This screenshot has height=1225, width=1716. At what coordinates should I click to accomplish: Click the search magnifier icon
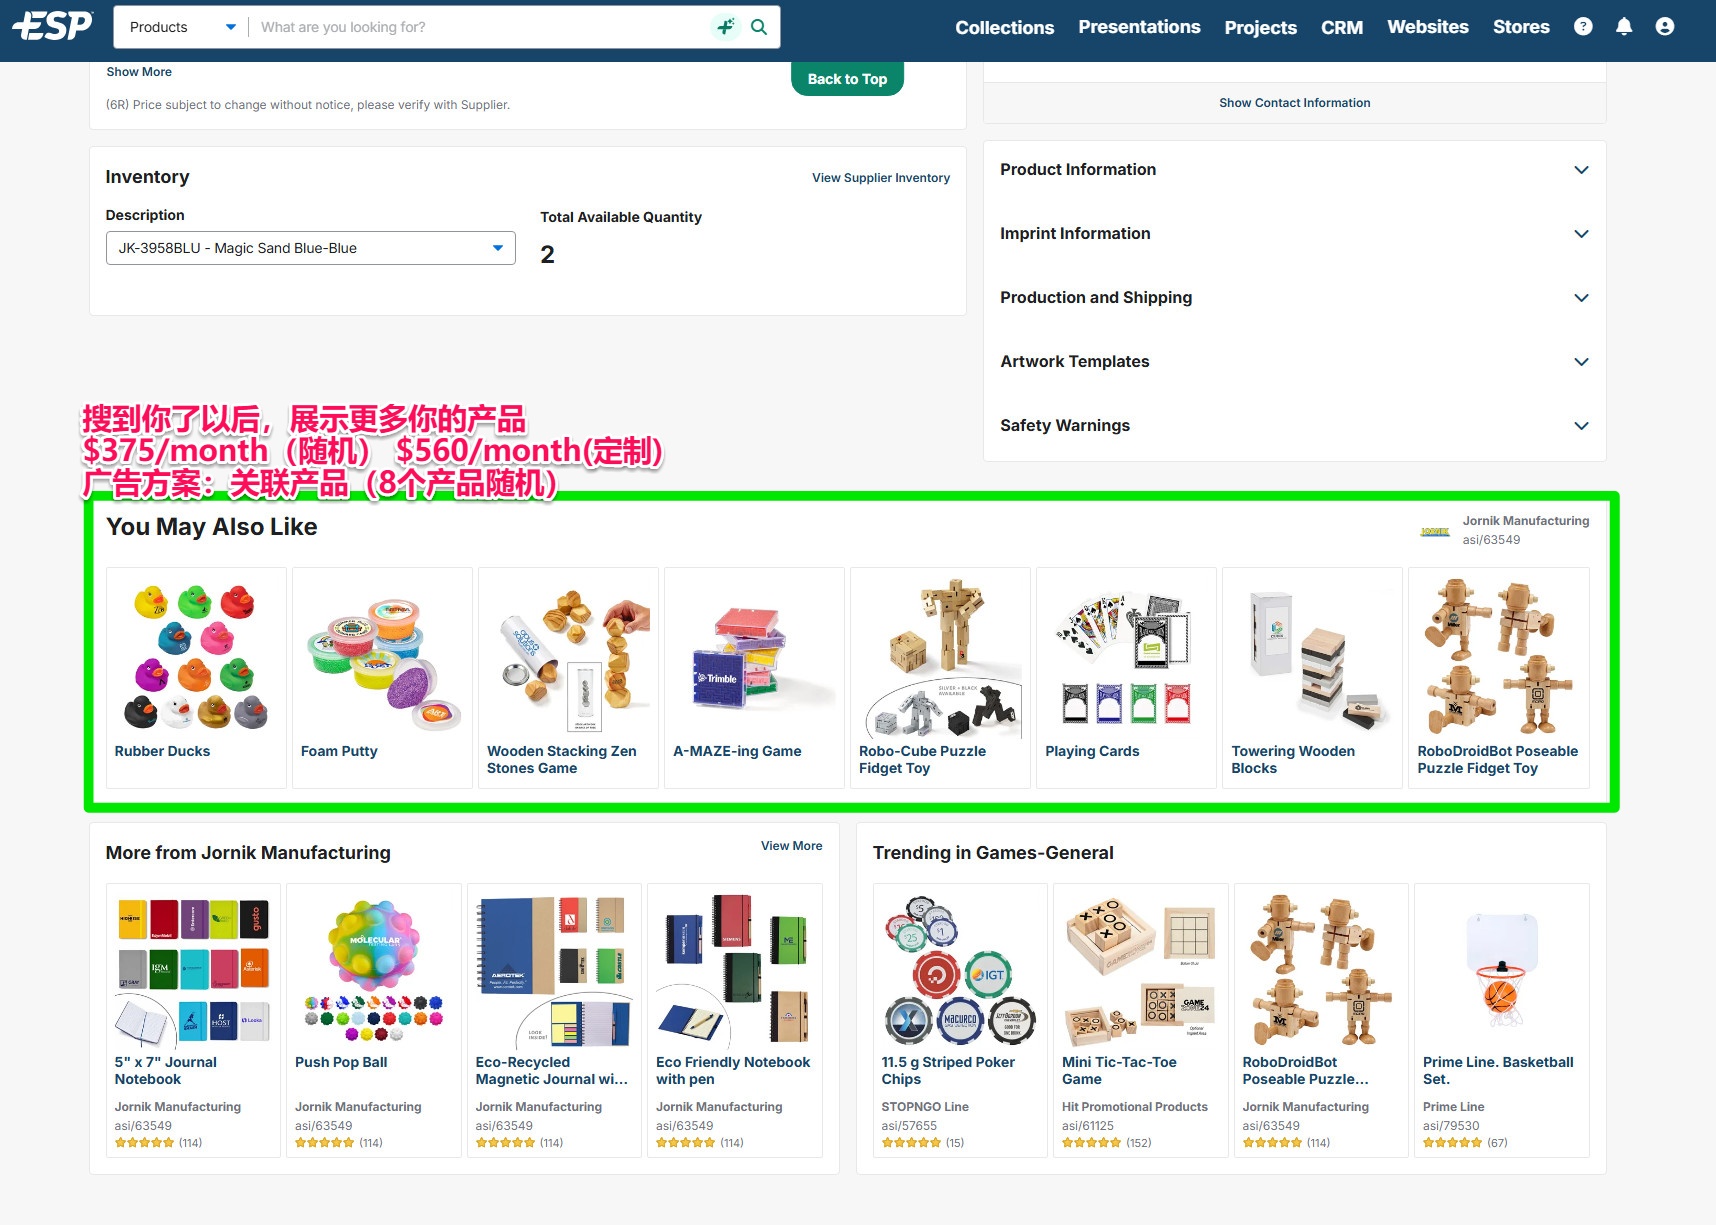tap(759, 27)
